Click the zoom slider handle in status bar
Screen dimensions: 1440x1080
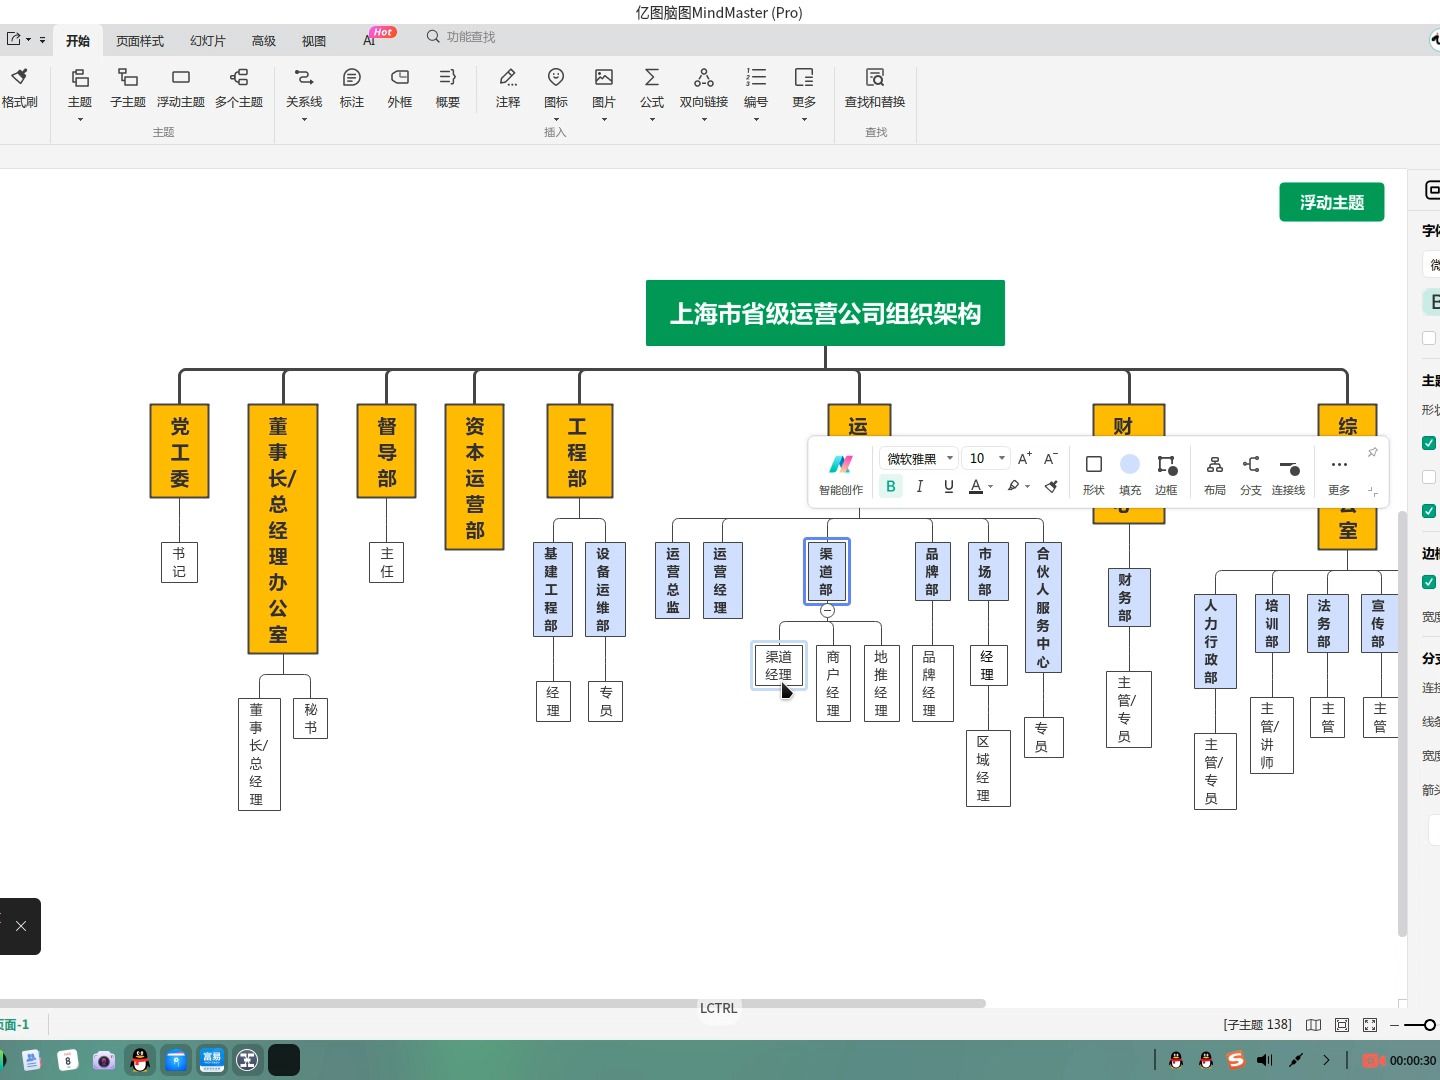point(1430,1025)
